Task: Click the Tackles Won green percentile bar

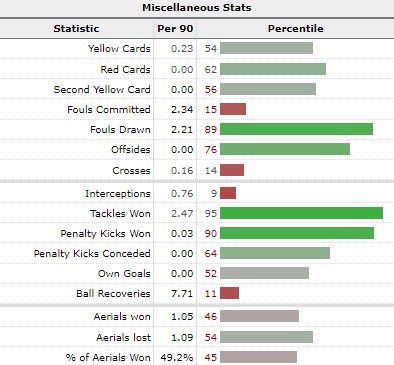Action: (x=301, y=213)
